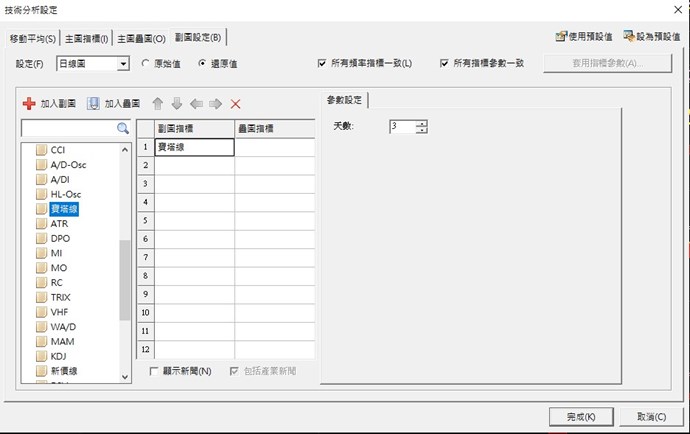
Task: Click the red plus 加入副圖 icon
Action: (29, 103)
